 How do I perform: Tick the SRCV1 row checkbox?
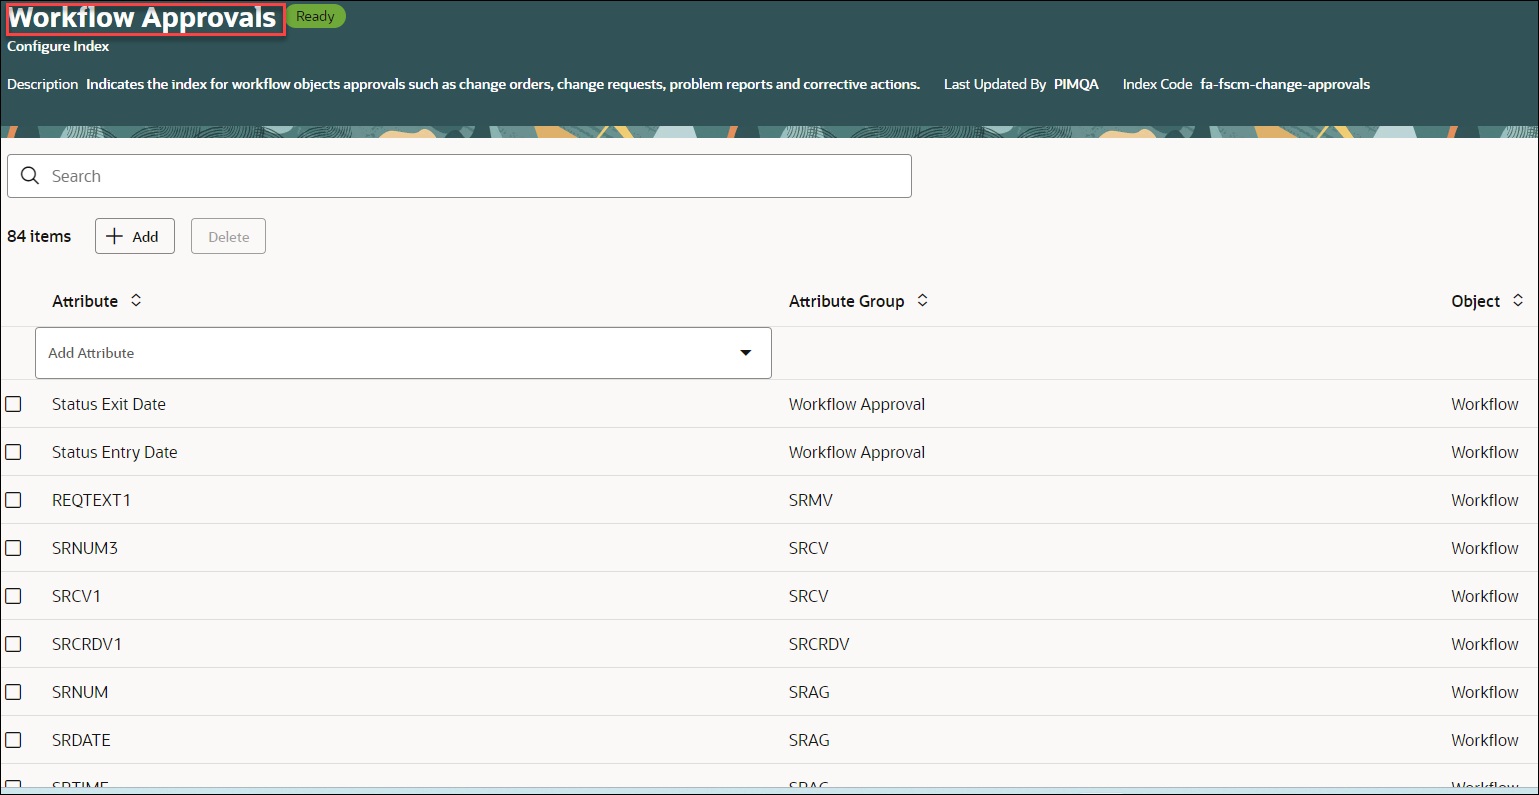click(13, 596)
